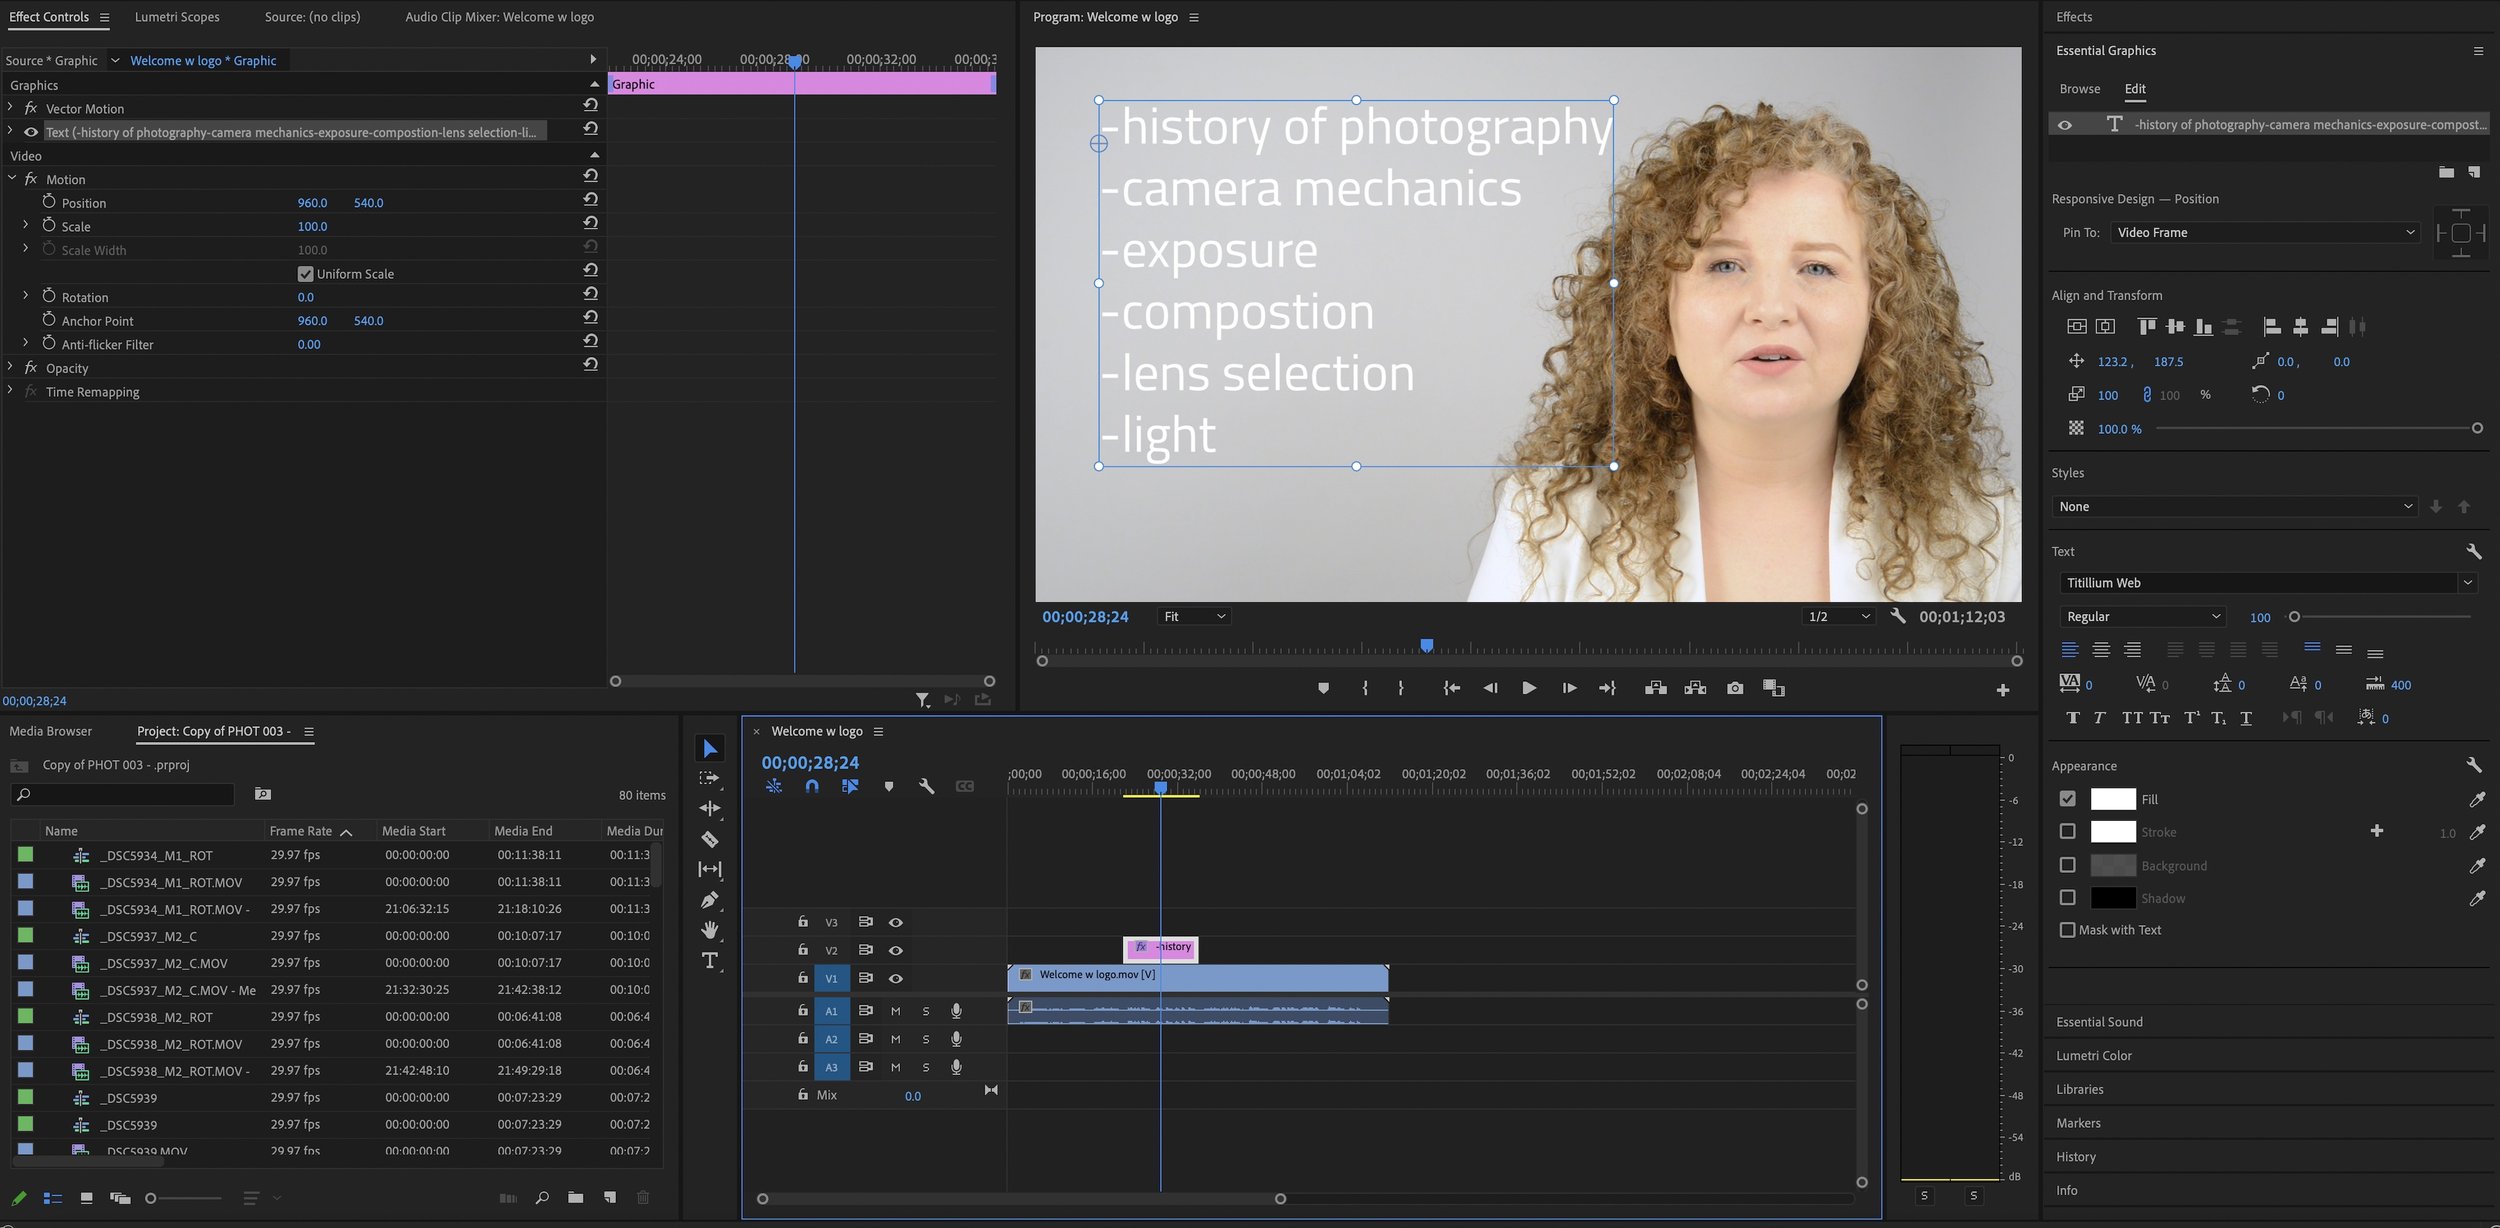Hide V2 track output eye
The width and height of the screenshot is (2500, 1228).
pos(895,950)
